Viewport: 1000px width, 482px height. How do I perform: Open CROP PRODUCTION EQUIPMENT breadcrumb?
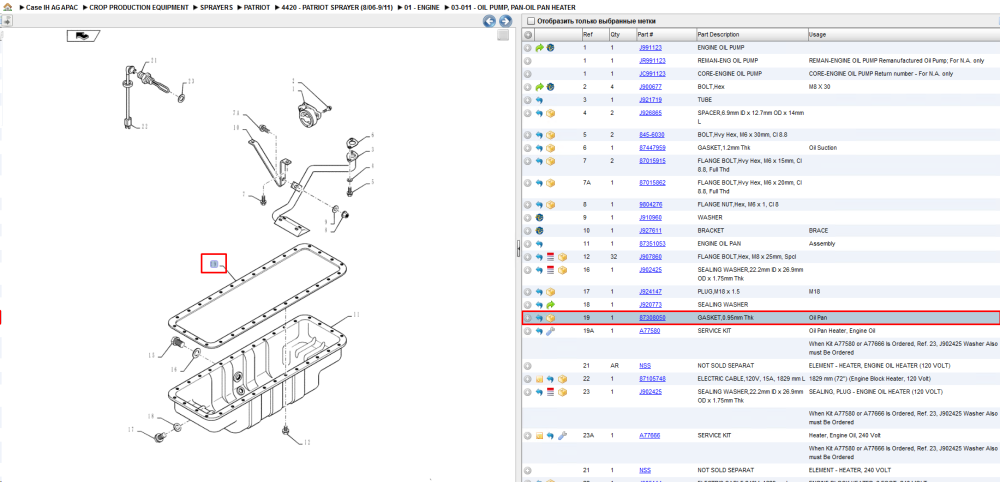(139, 7)
